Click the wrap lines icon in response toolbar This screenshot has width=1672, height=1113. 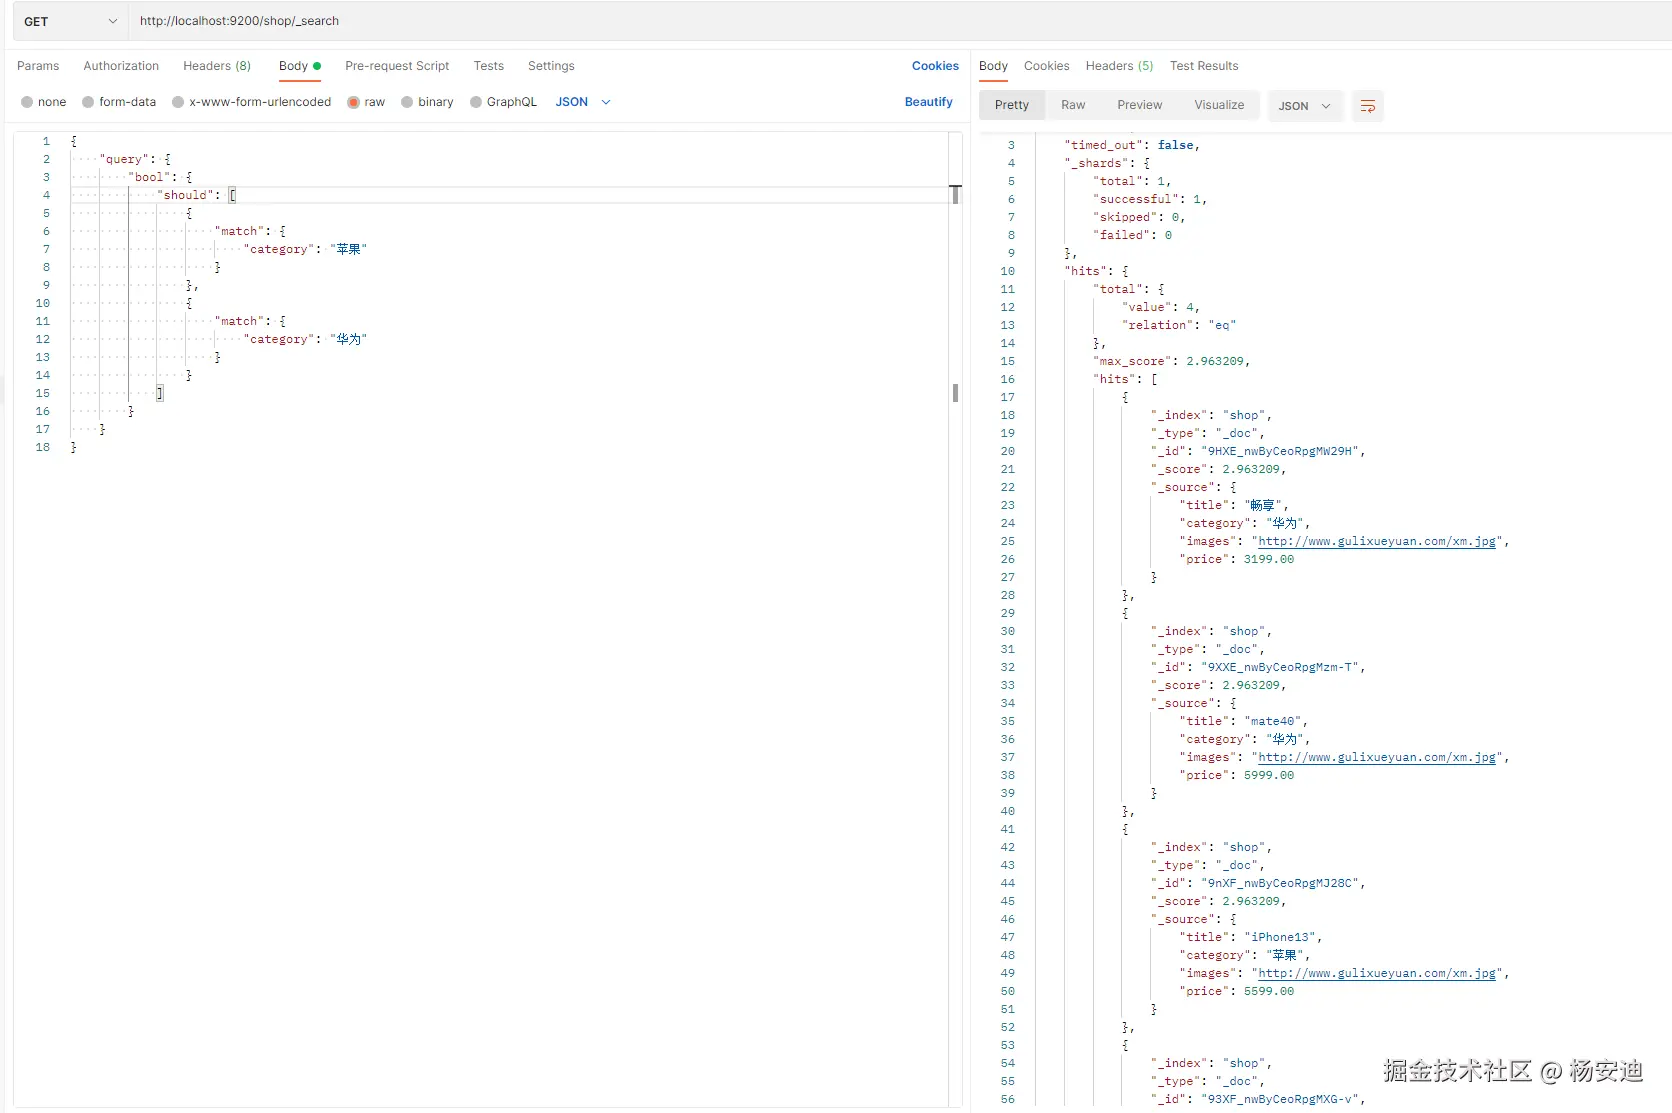[1367, 106]
